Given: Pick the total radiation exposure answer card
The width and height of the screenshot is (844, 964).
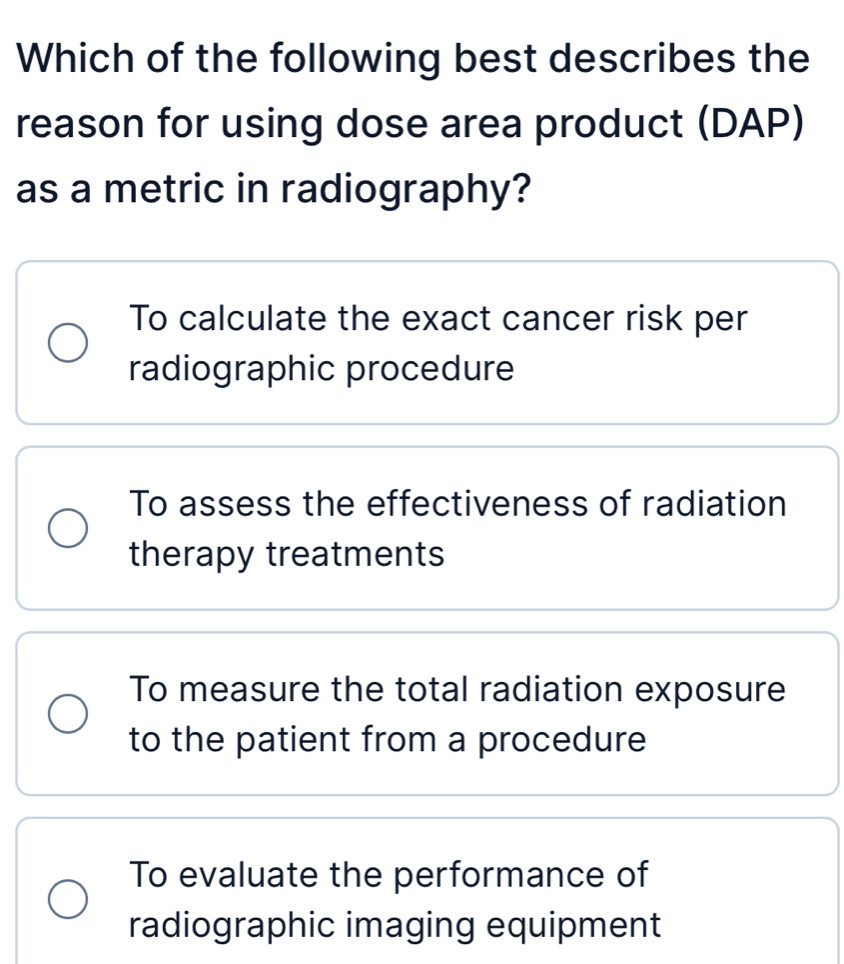Looking at the screenshot, I should coord(420,713).
